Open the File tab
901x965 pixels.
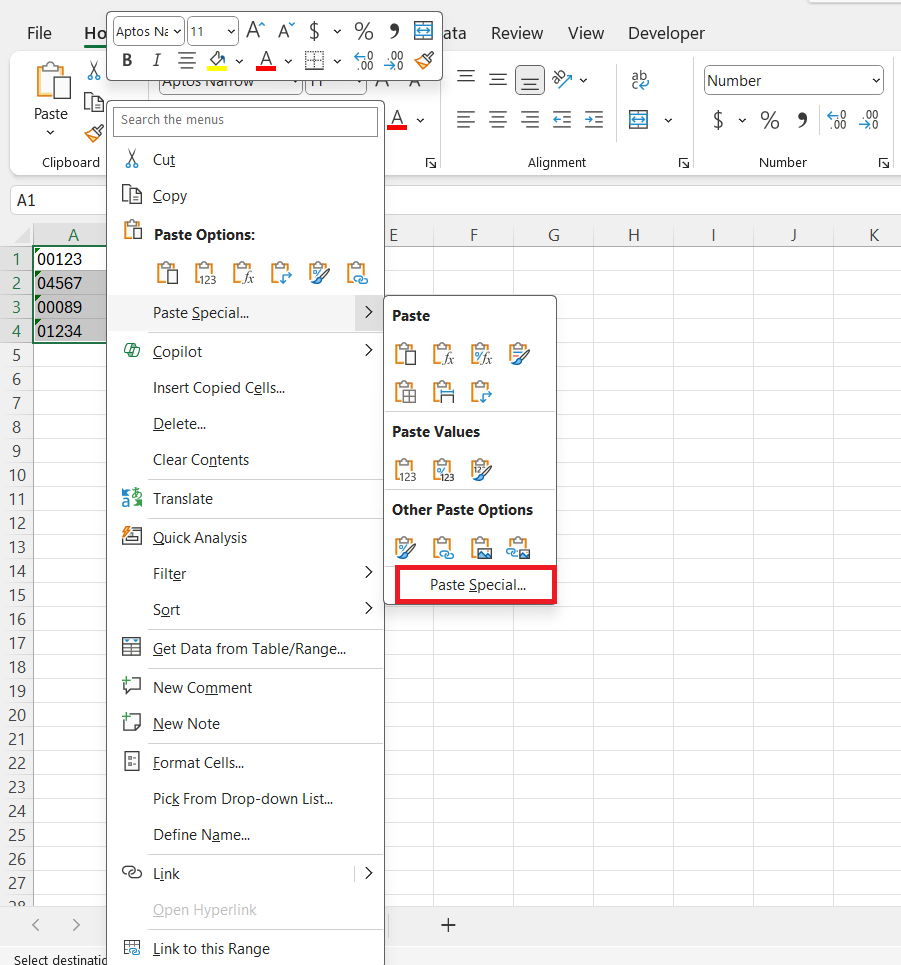click(39, 33)
